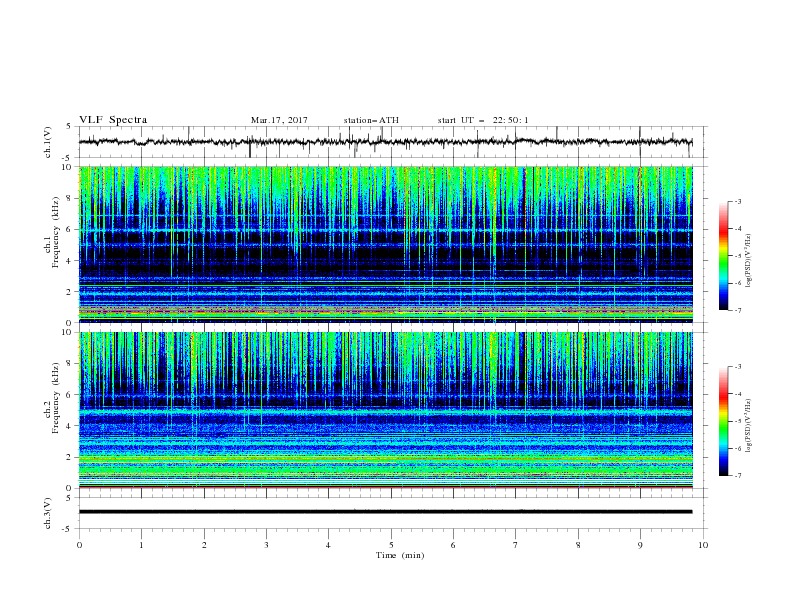Click ch.1 frequency axis tick "6"
792x612 pixels.
click(69, 229)
